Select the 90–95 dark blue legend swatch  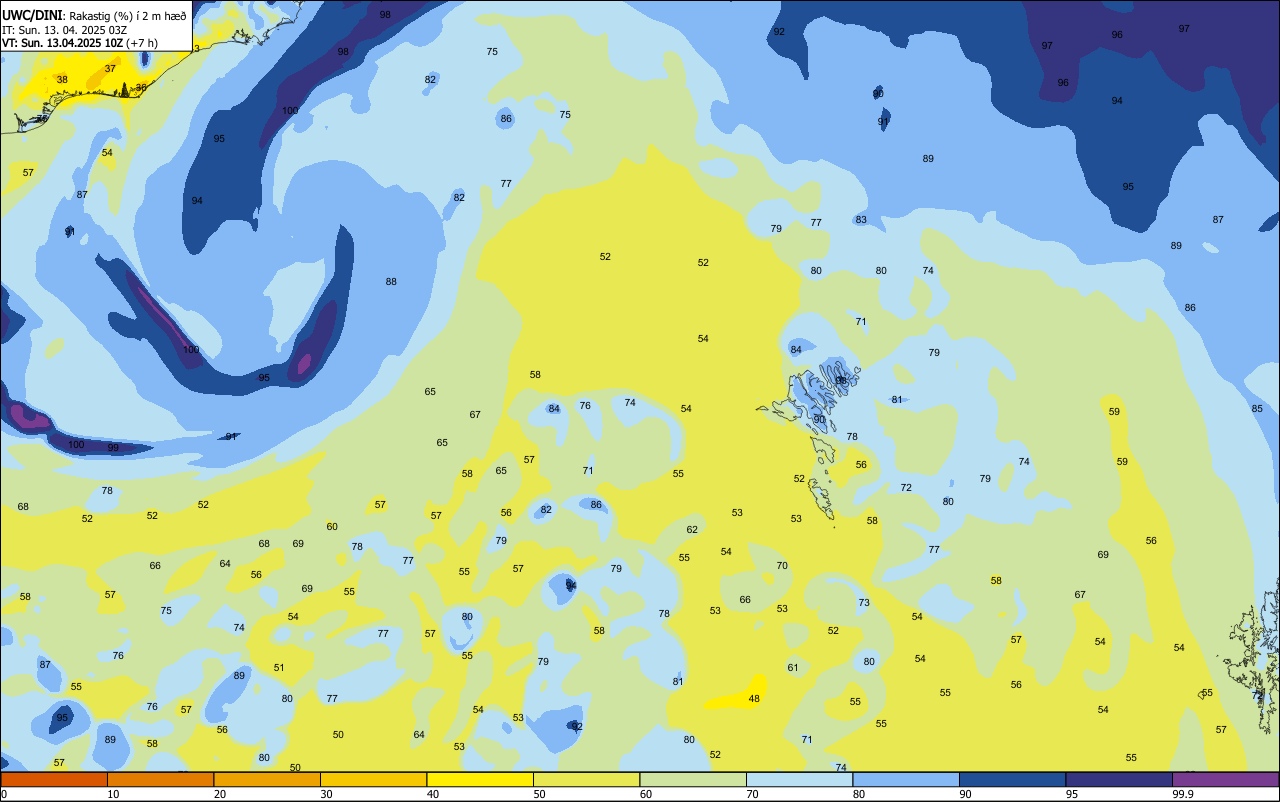(1012, 779)
